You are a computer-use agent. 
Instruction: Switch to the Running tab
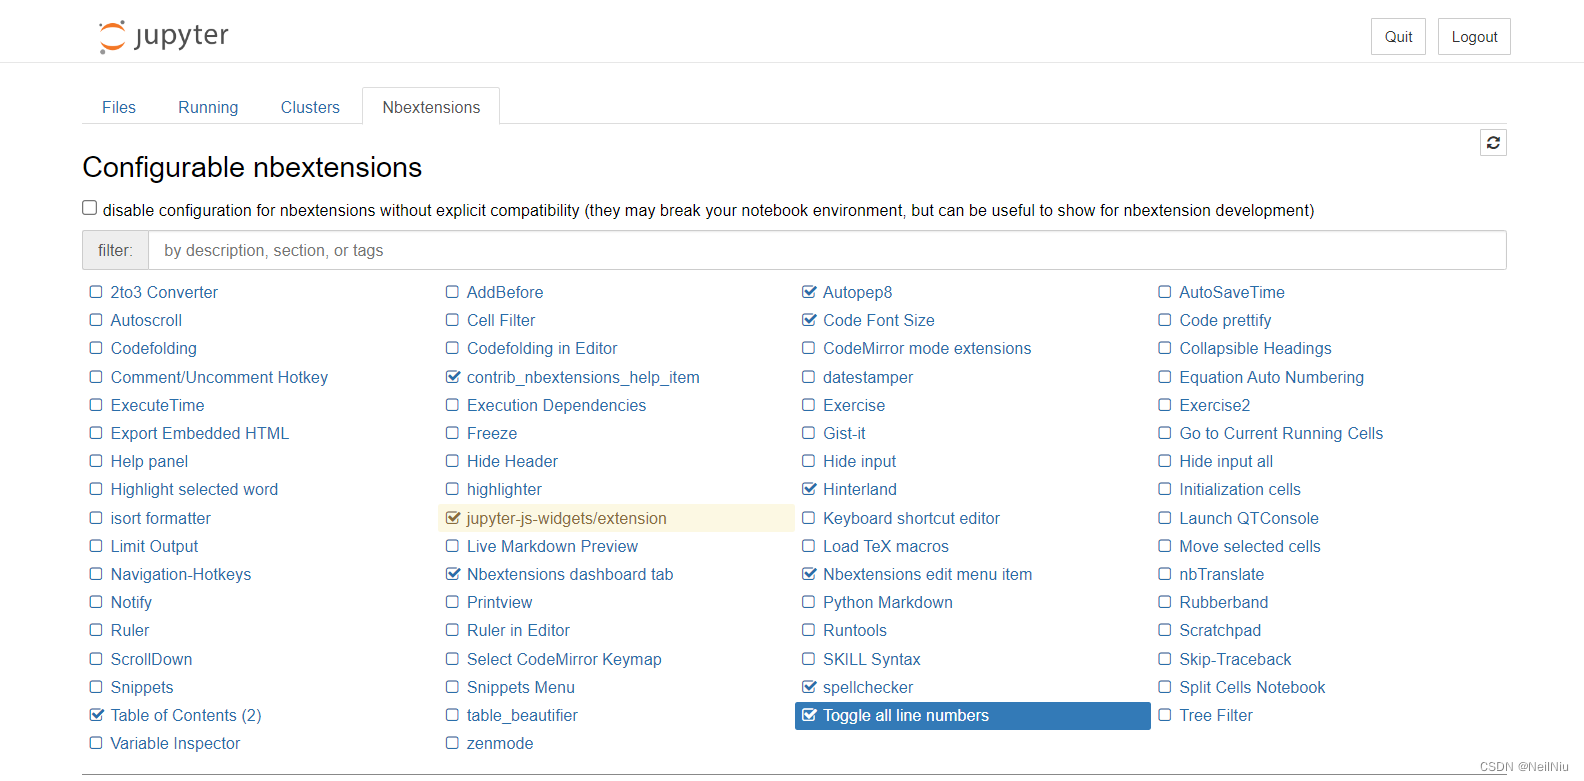point(208,107)
